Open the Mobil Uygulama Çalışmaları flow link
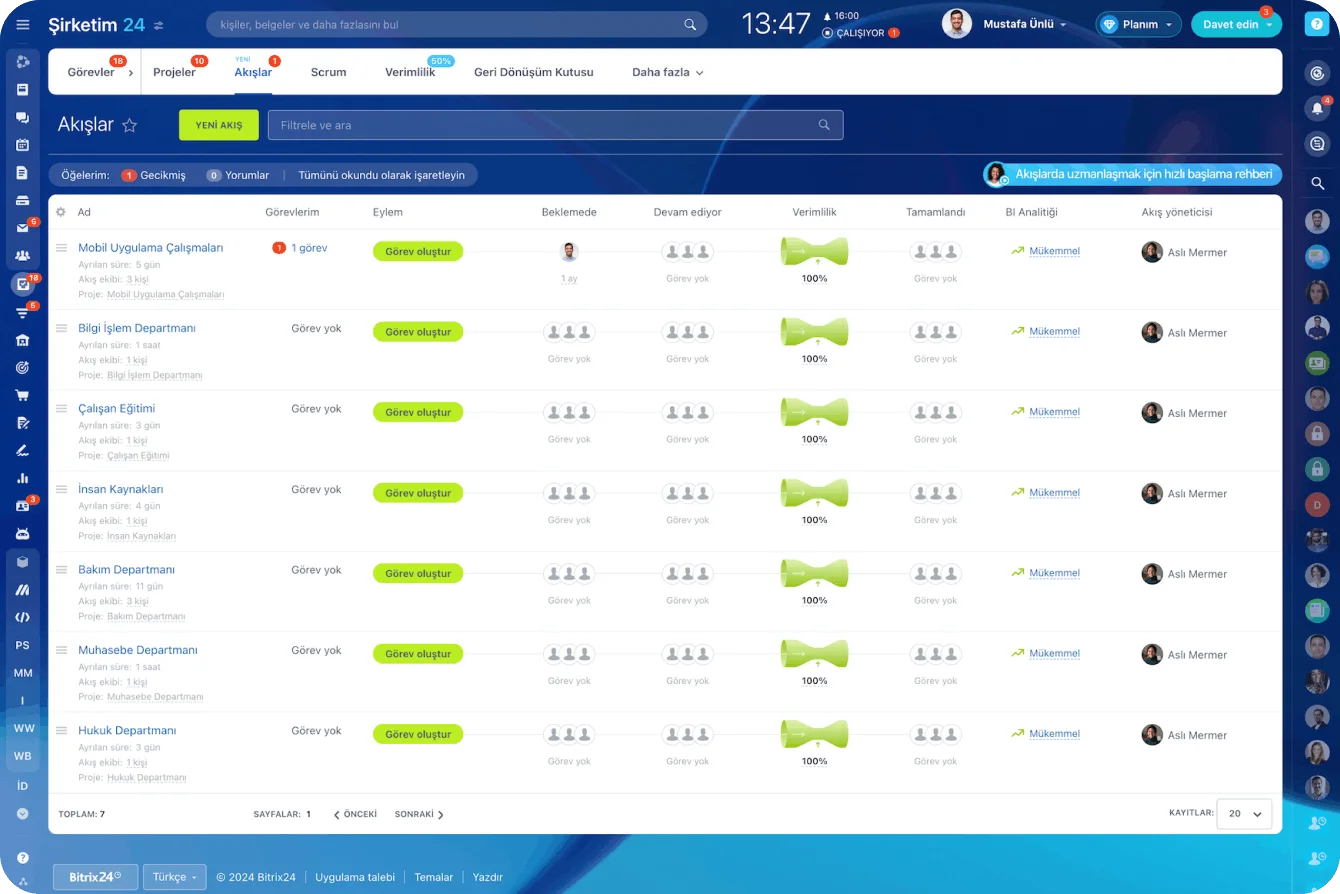 150,248
